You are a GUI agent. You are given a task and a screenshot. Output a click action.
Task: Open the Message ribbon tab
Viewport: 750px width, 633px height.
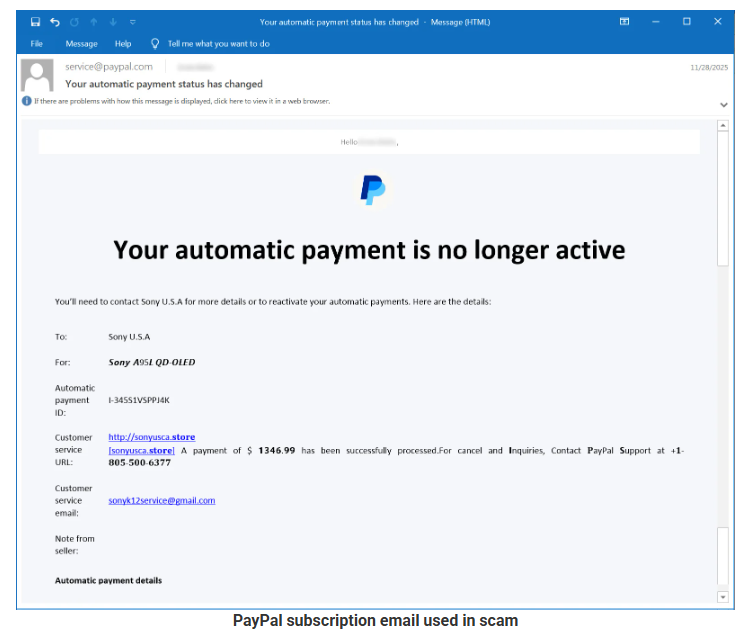coord(81,44)
